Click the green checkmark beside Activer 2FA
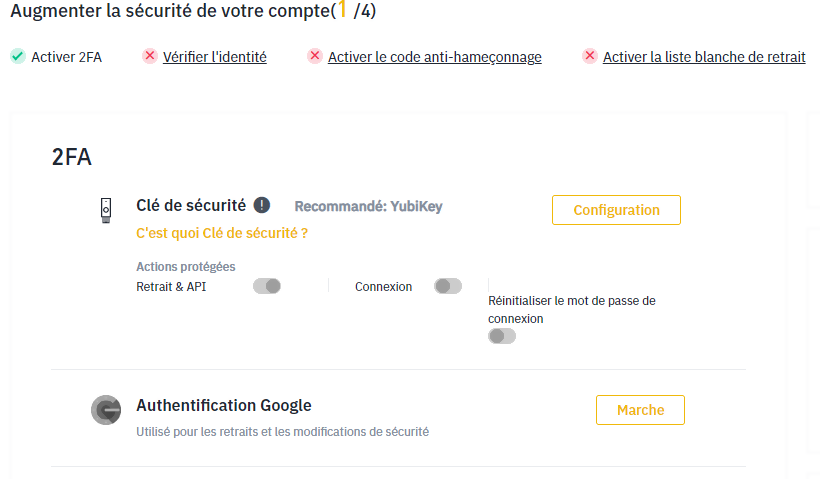820x479 pixels. (18, 56)
